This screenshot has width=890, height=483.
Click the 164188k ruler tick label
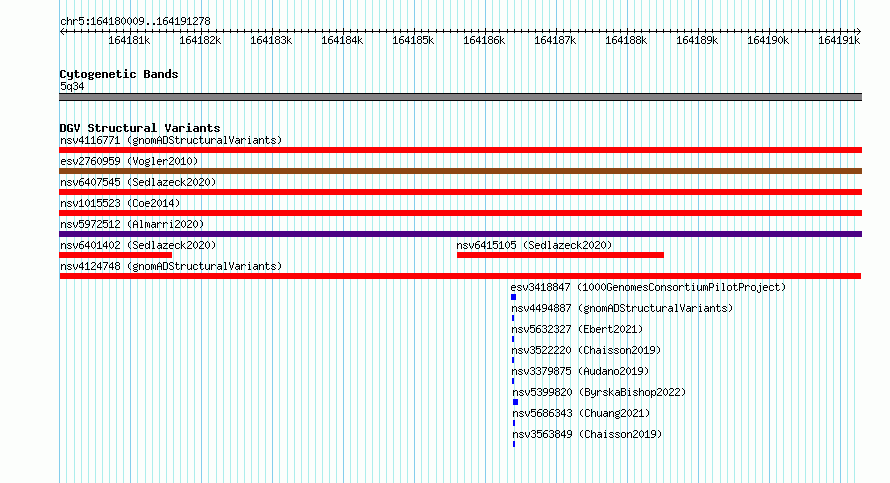pyautogui.click(x=626, y=40)
